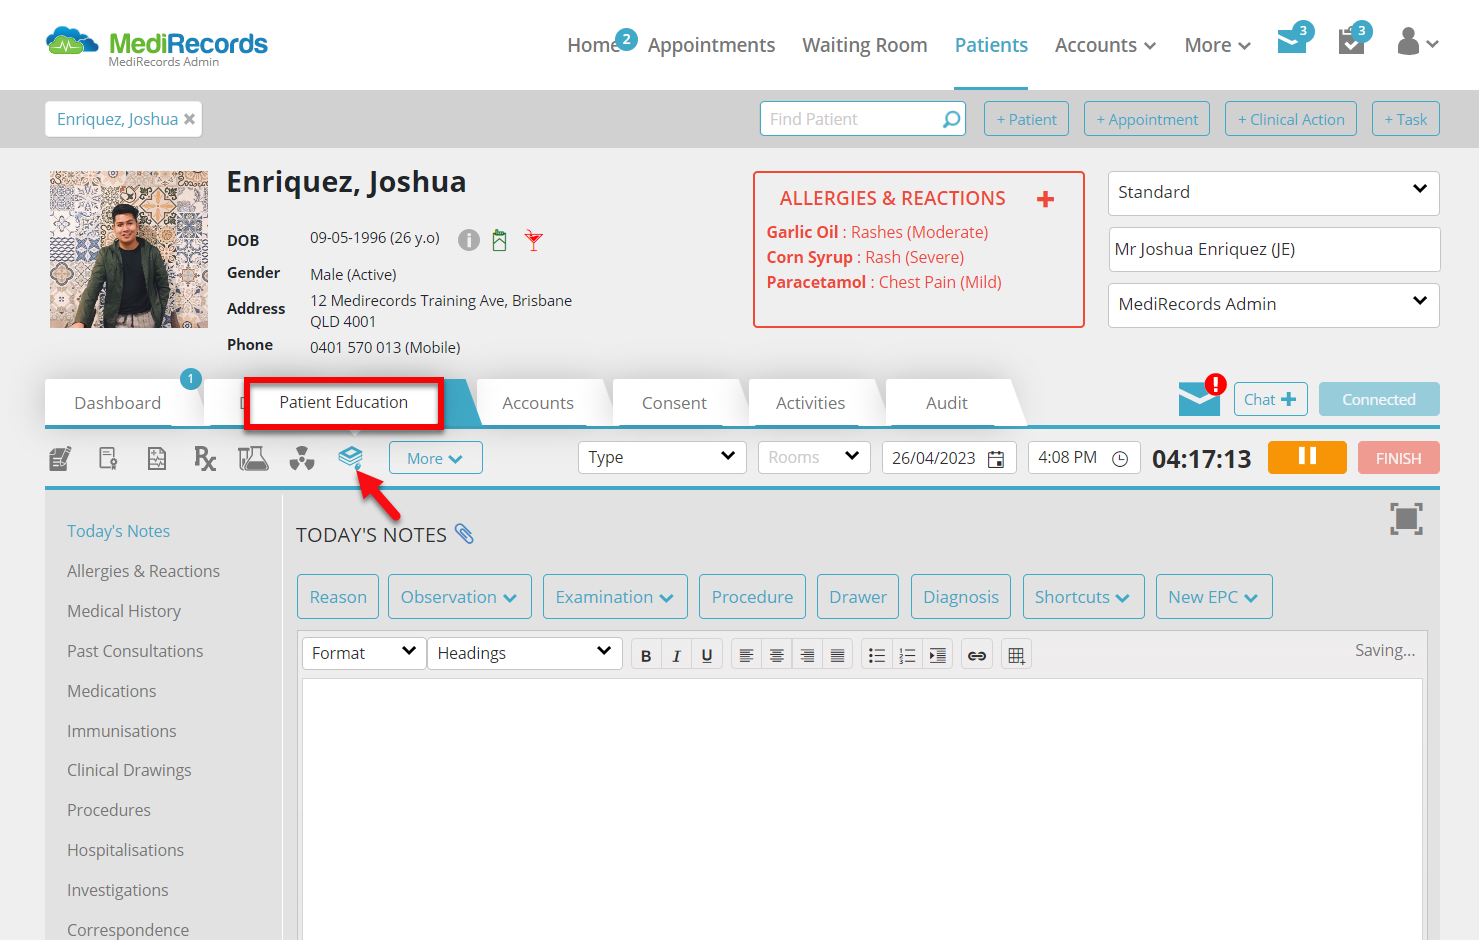The image size is (1479, 940).
Task: Open the Rooms dropdown
Action: (x=814, y=457)
